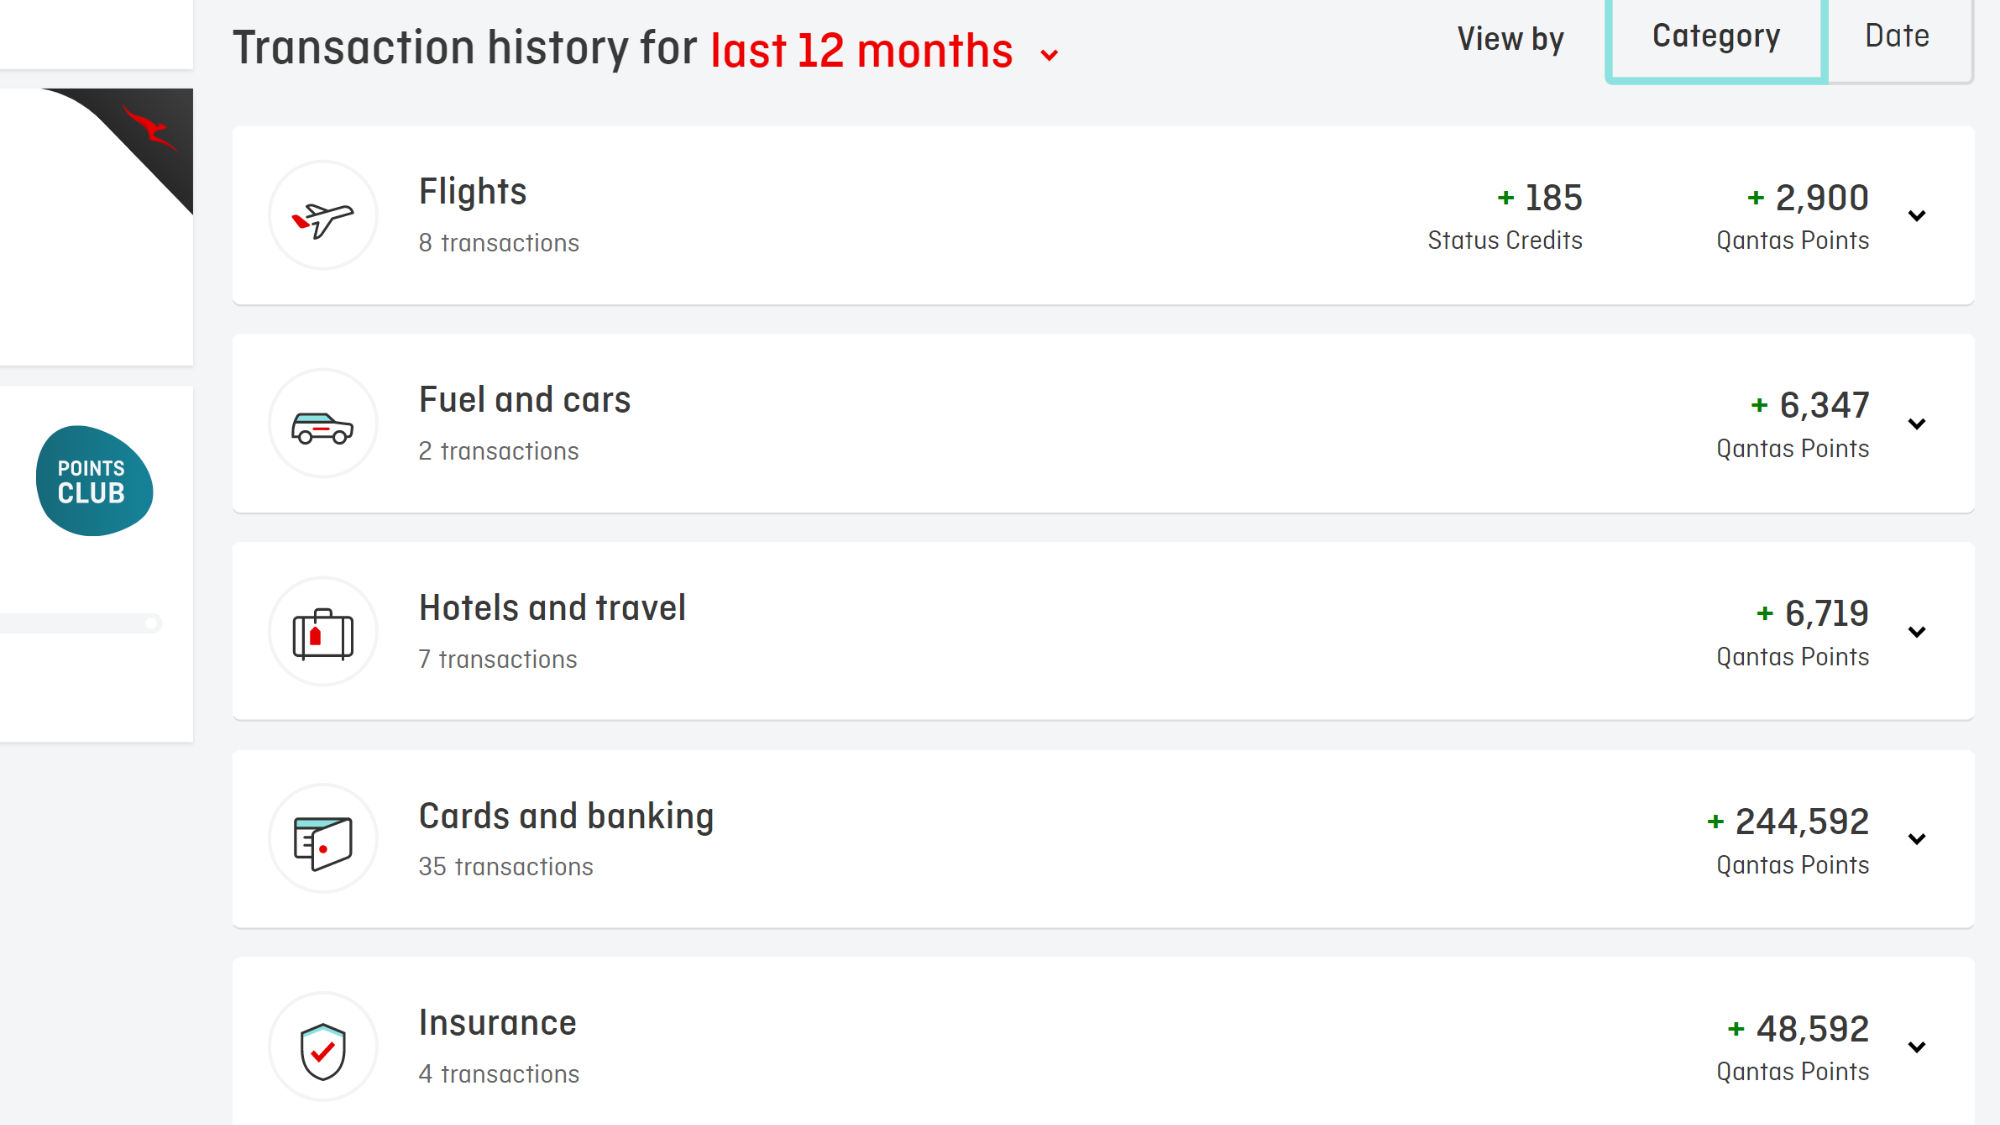Click the Cards and banking heading
This screenshot has height=1125, width=2000.
point(566,816)
